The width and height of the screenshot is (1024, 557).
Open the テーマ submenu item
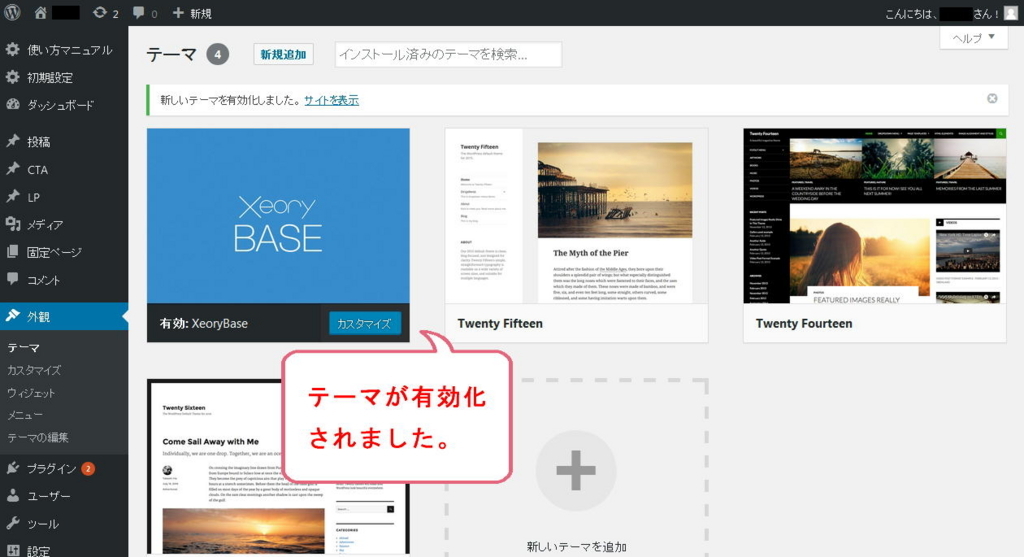point(24,348)
